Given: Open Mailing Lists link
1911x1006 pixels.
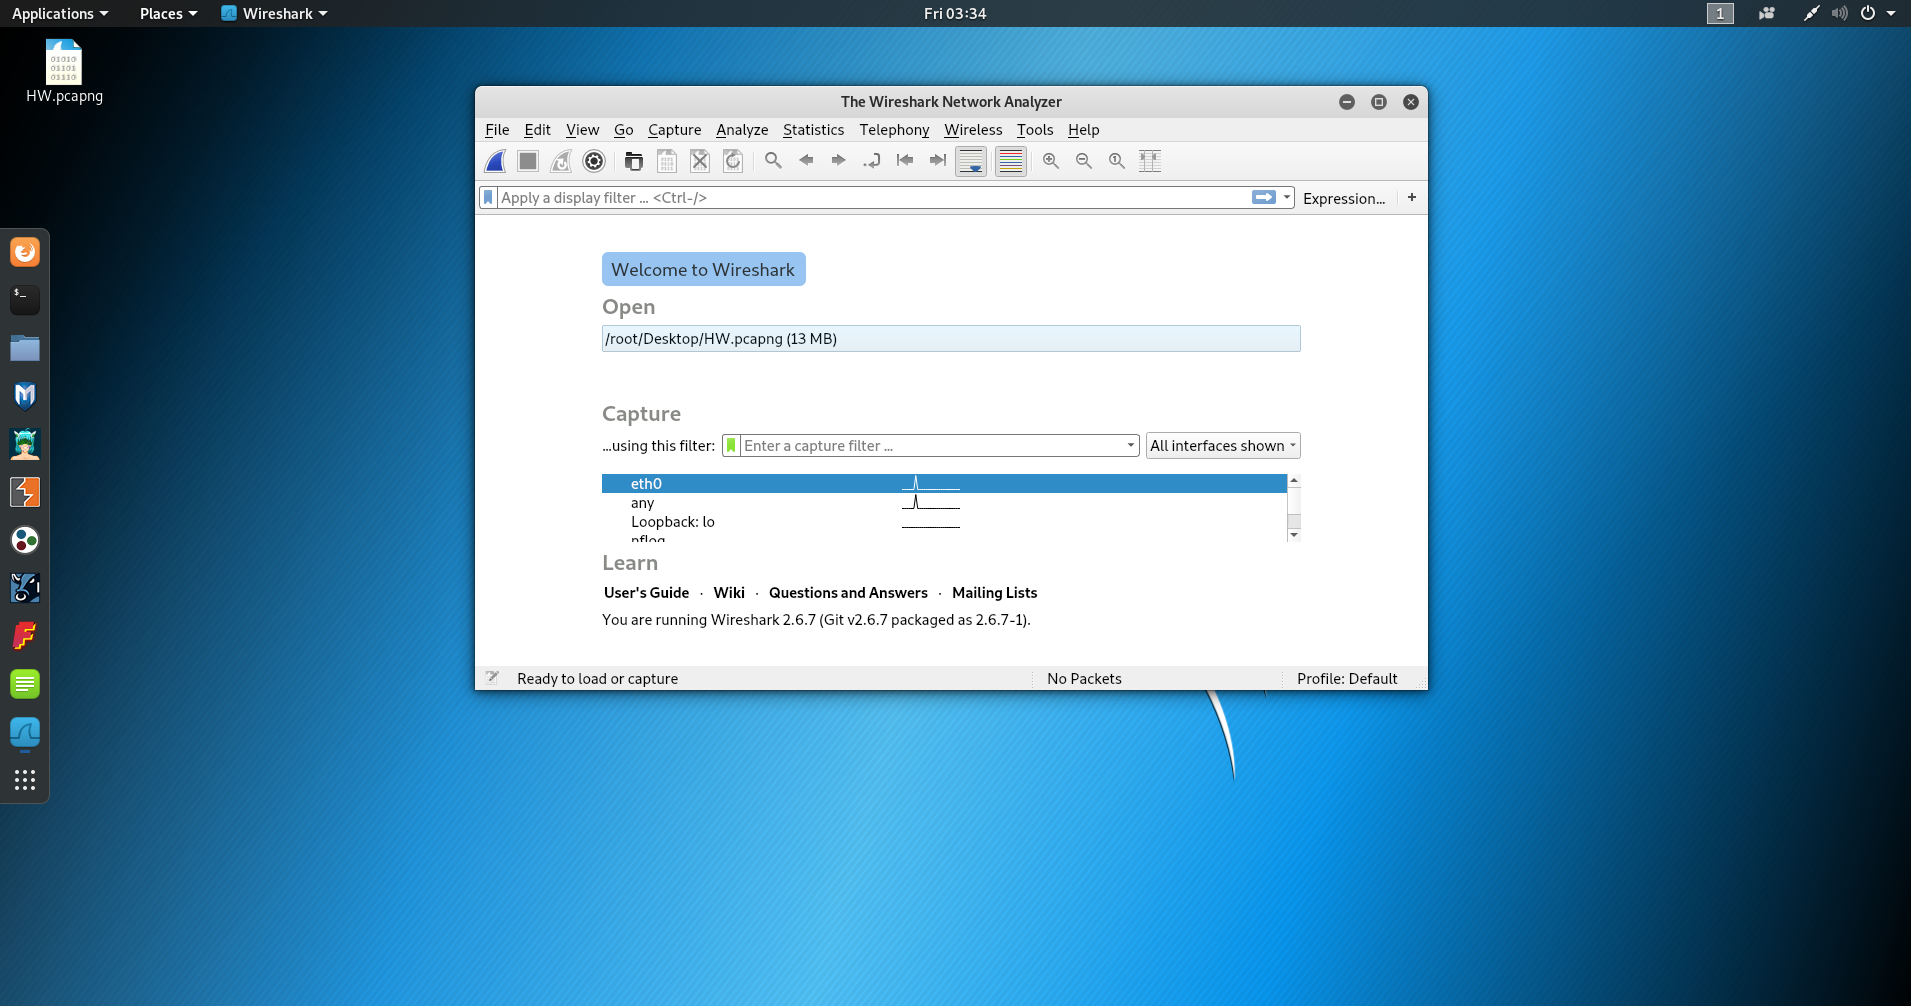Looking at the screenshot, I should 994,593.
